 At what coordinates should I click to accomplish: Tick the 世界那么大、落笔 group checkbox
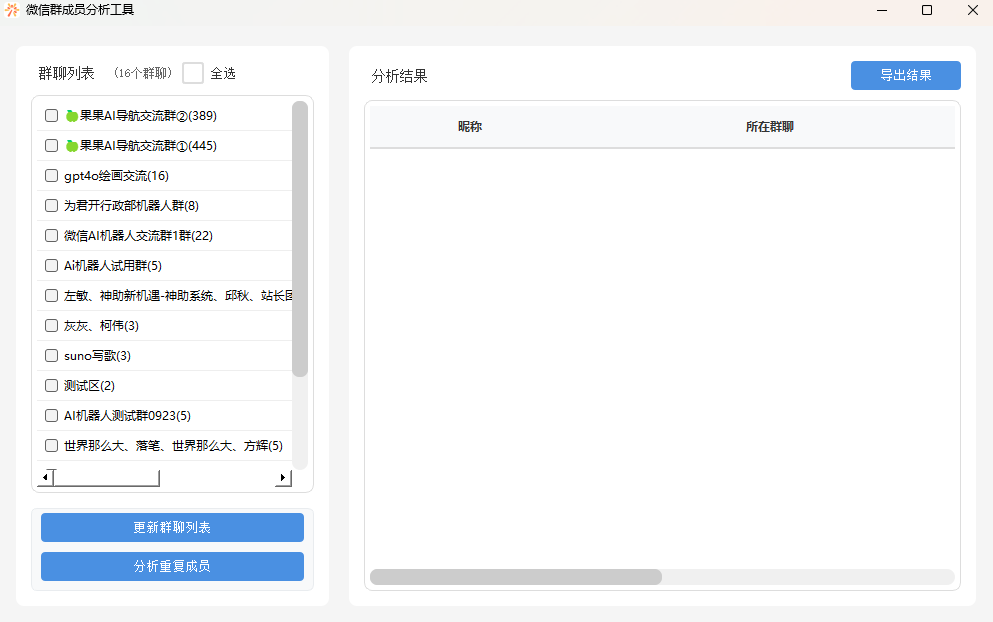pyautogui.click(x=51, y=445)
